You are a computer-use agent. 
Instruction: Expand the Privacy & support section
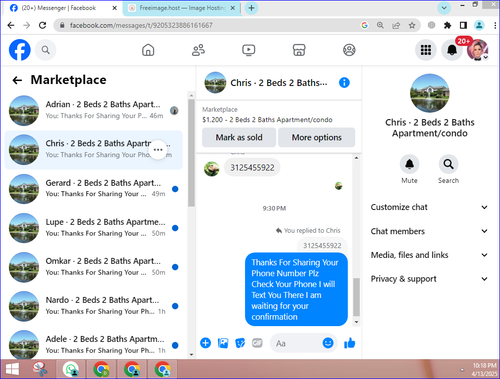[429, 279]
